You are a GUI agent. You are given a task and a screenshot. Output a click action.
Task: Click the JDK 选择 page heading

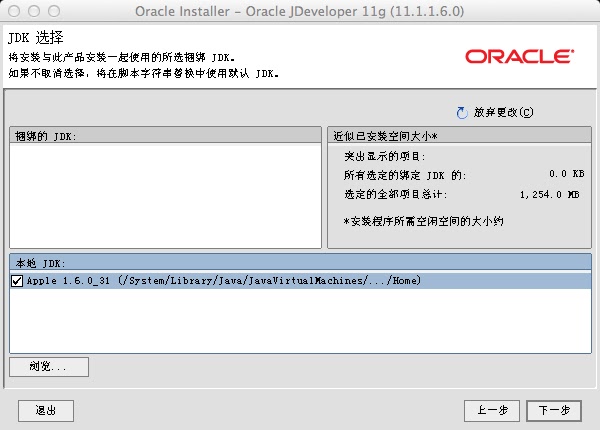[36, 38]
